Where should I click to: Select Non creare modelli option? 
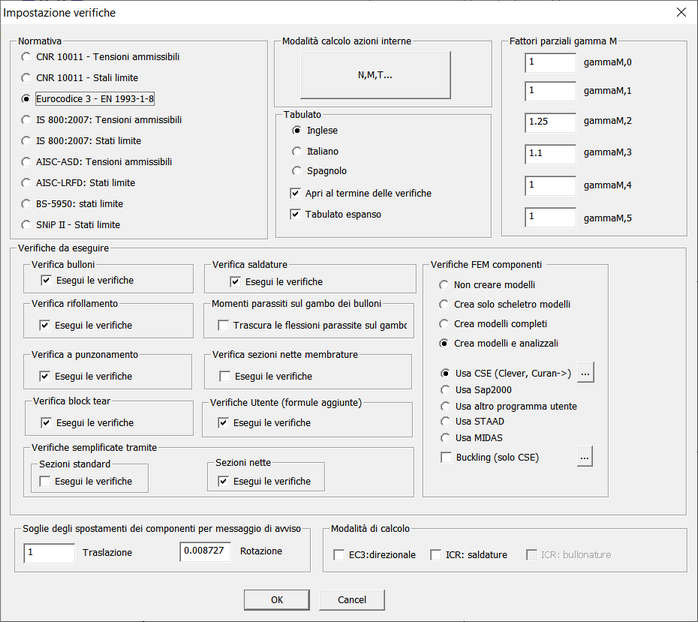pos(444,285)
